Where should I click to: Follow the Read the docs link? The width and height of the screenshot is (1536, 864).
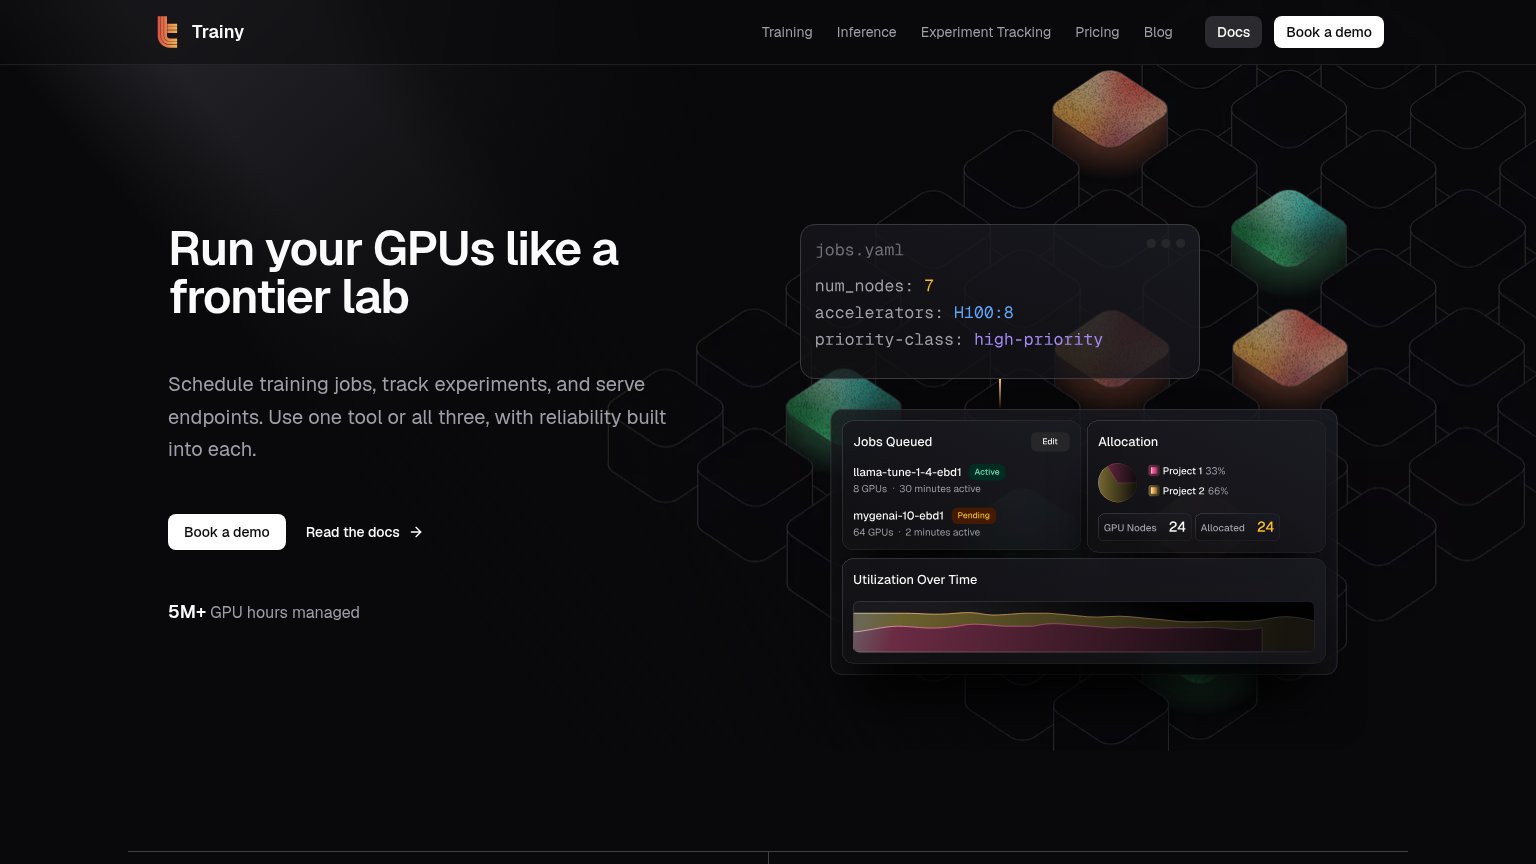(x=364, y=532)
